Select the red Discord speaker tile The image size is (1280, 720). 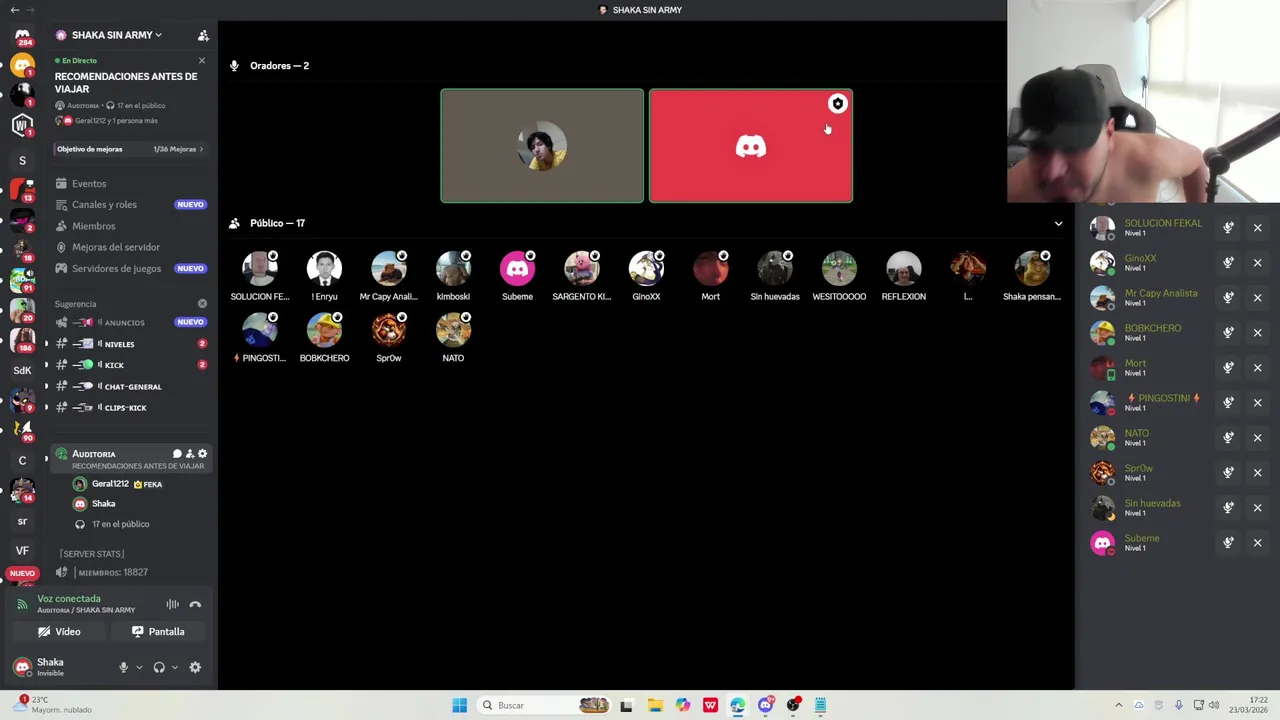751,146
